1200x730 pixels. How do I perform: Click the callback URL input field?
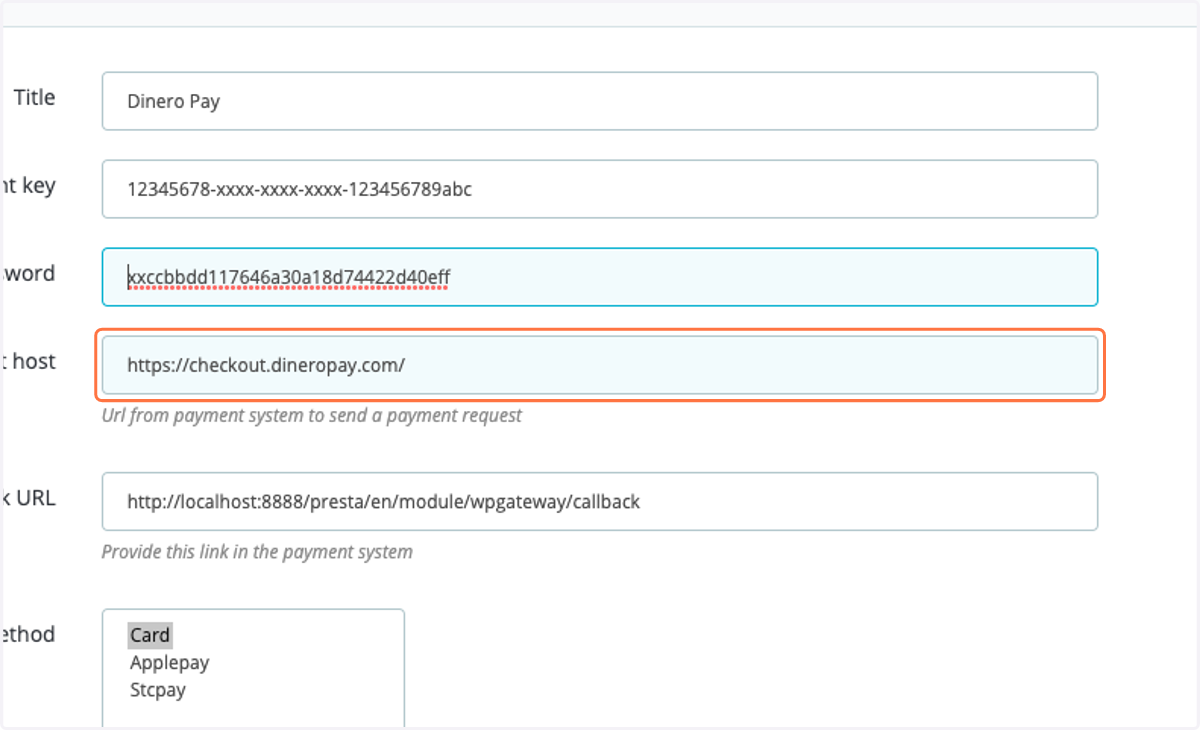point(600,501)
